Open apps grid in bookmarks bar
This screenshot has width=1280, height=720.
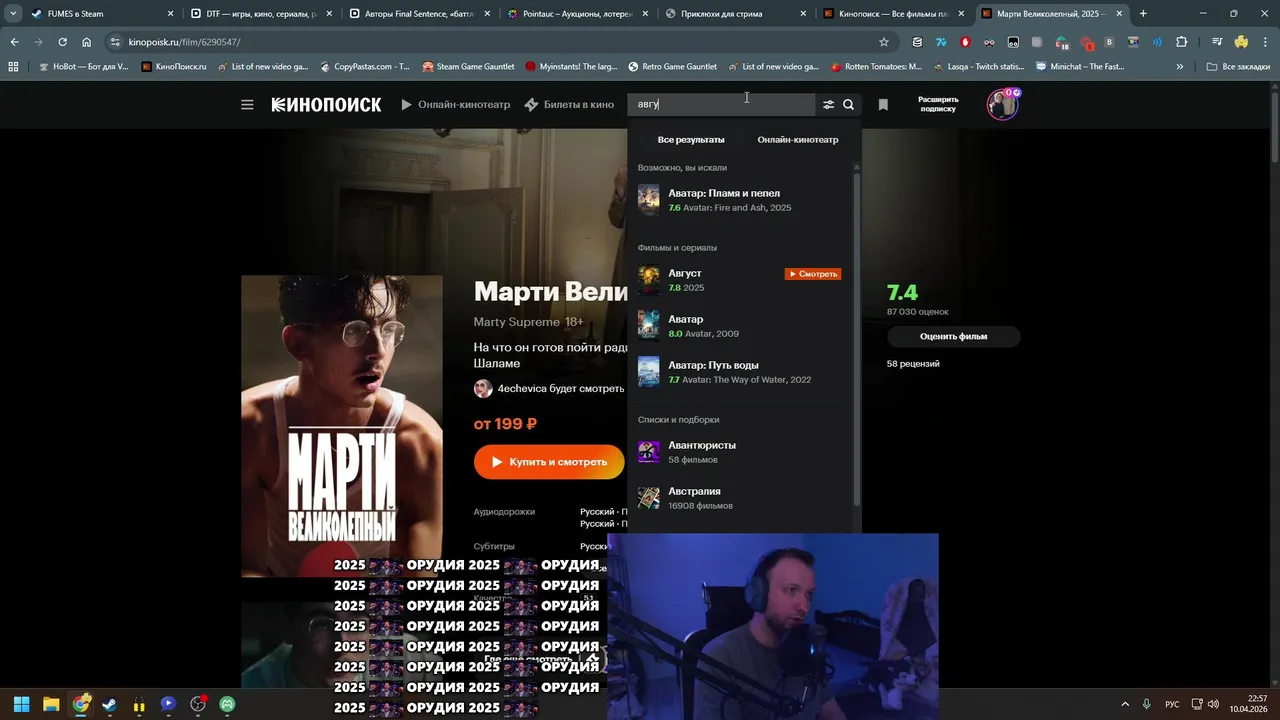click(x=13, y=67)
